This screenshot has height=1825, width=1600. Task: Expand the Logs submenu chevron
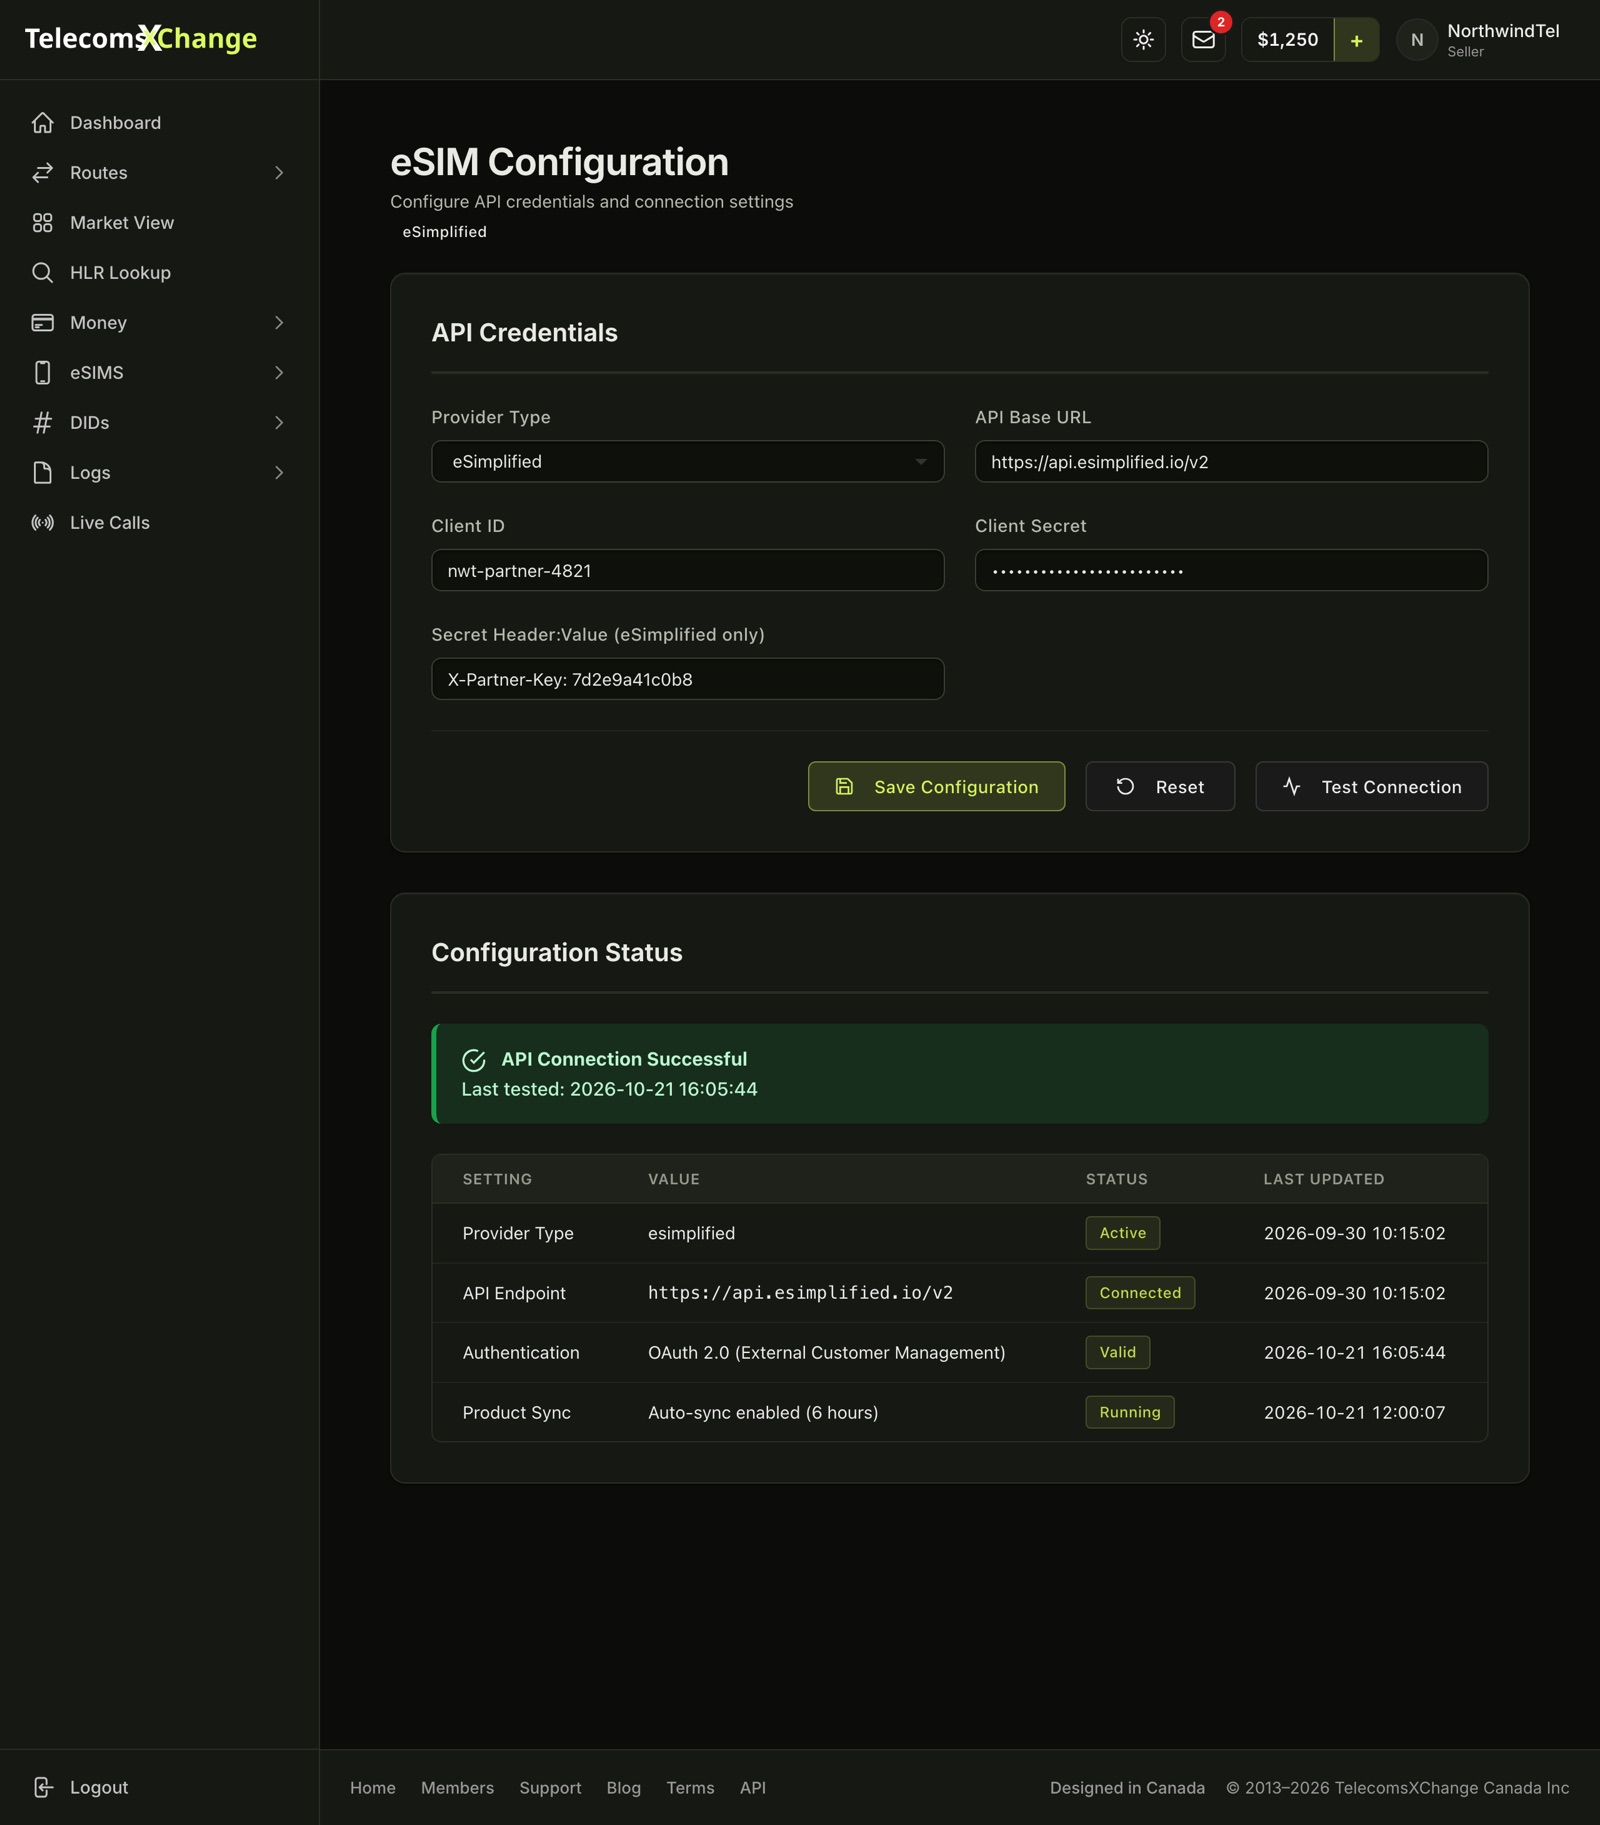tap(279, 472)
